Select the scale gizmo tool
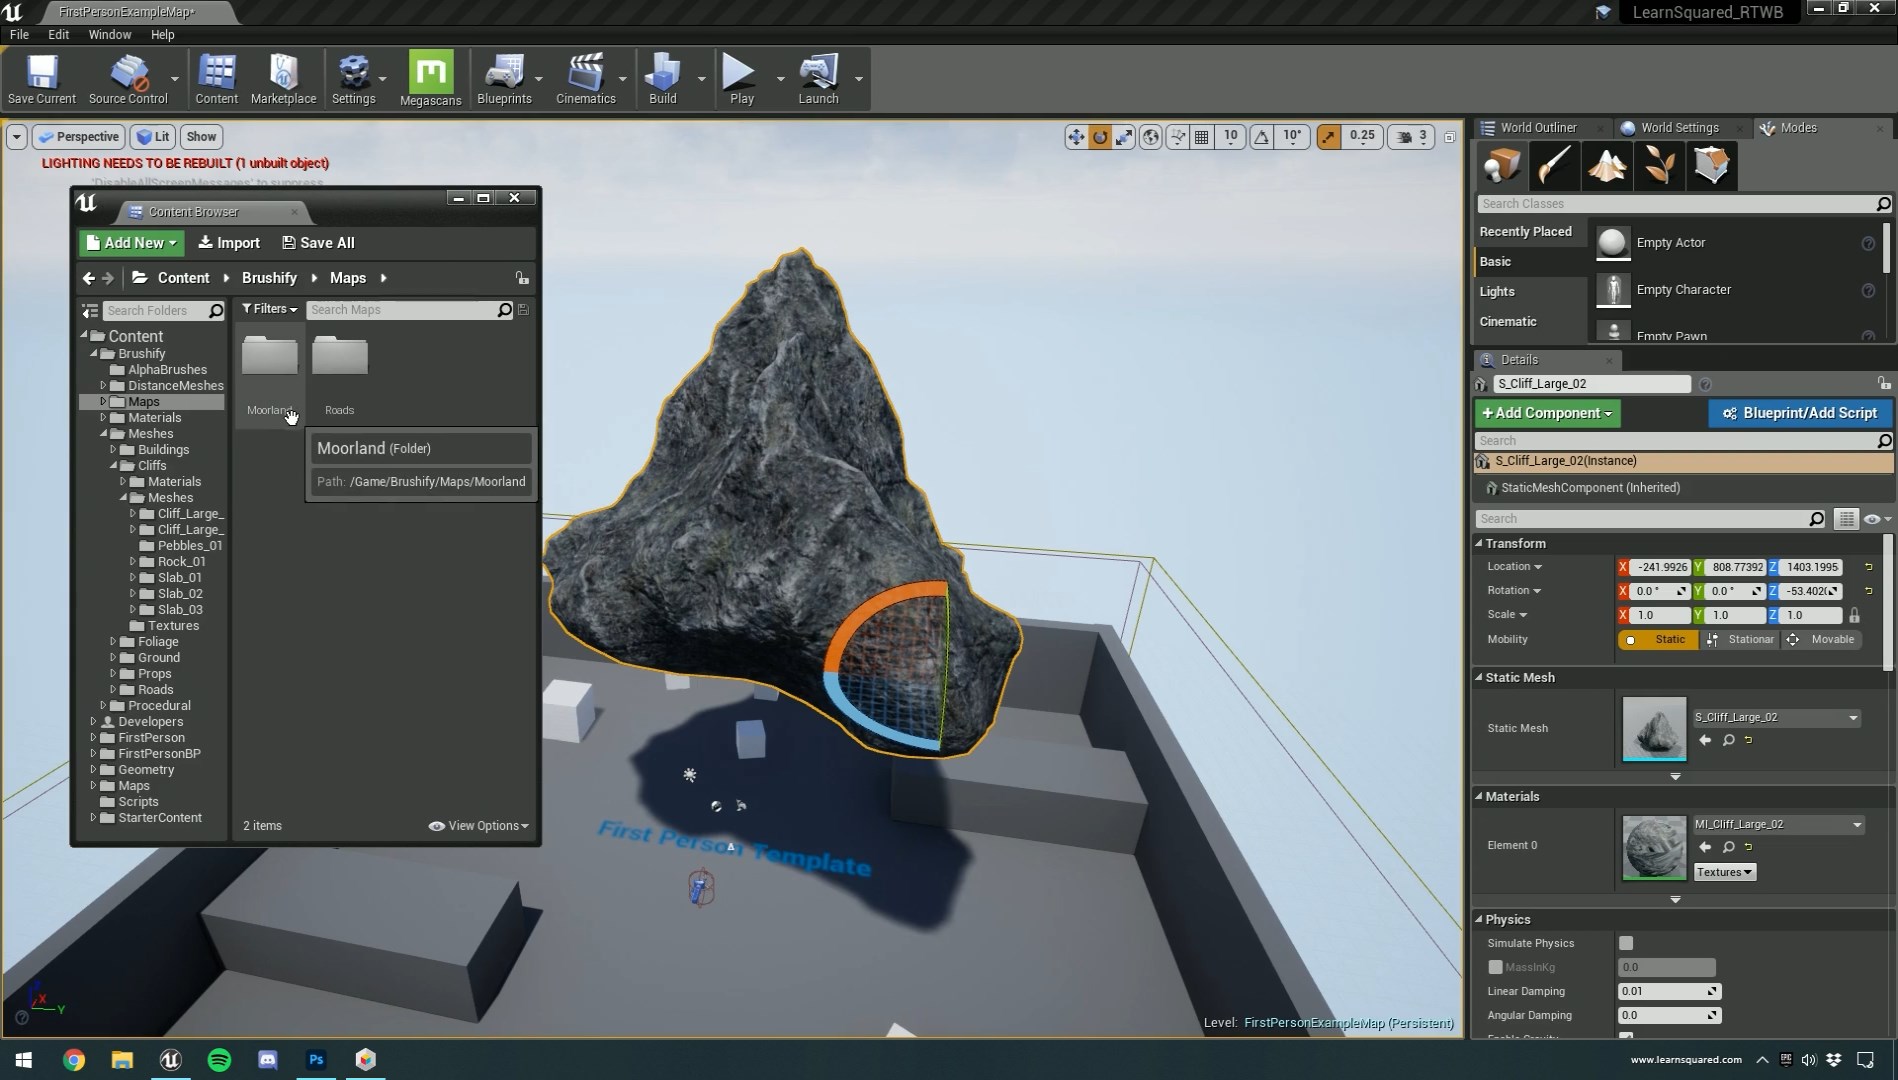 pyautogui.click(x=1124, y=137)
